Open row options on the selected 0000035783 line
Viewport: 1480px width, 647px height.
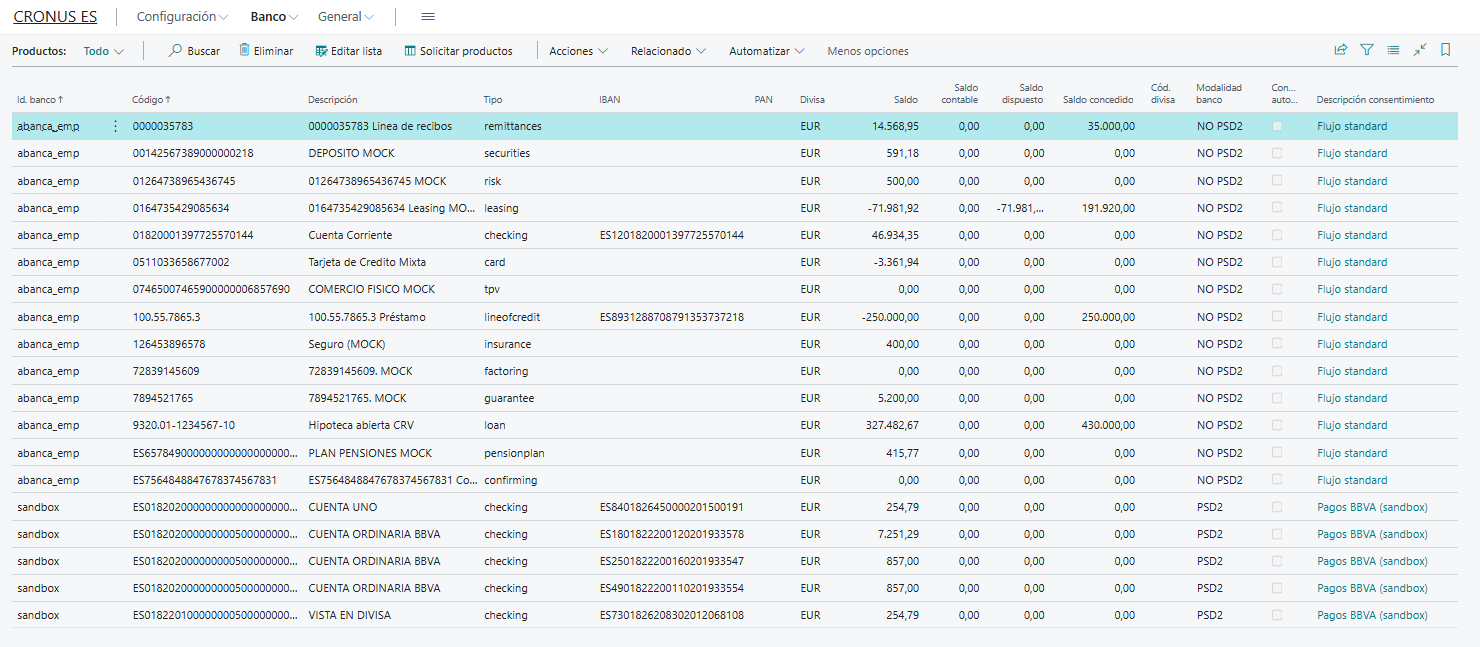[115, 126]
